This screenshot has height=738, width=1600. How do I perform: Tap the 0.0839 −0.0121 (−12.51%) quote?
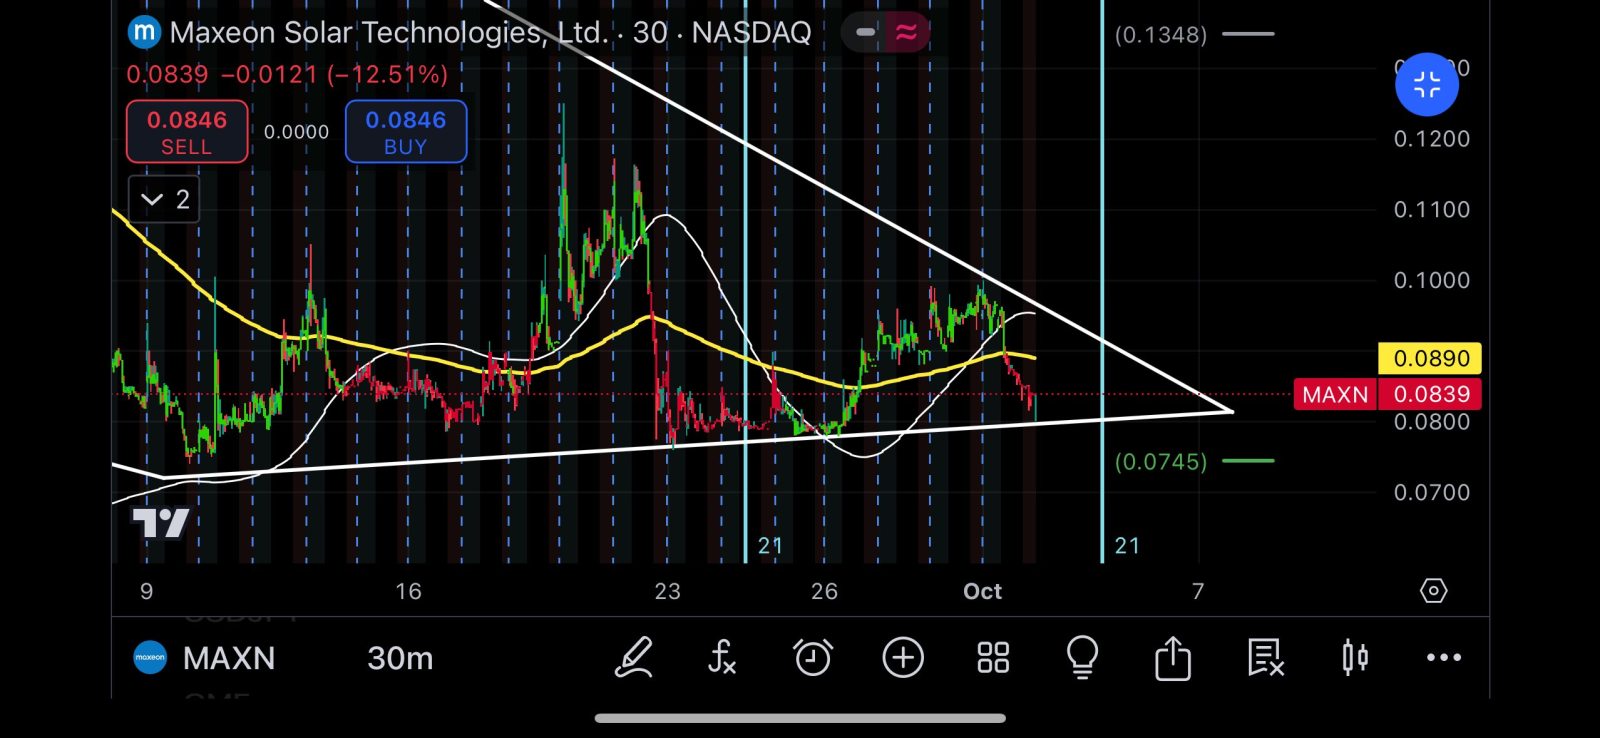(287, 75)
